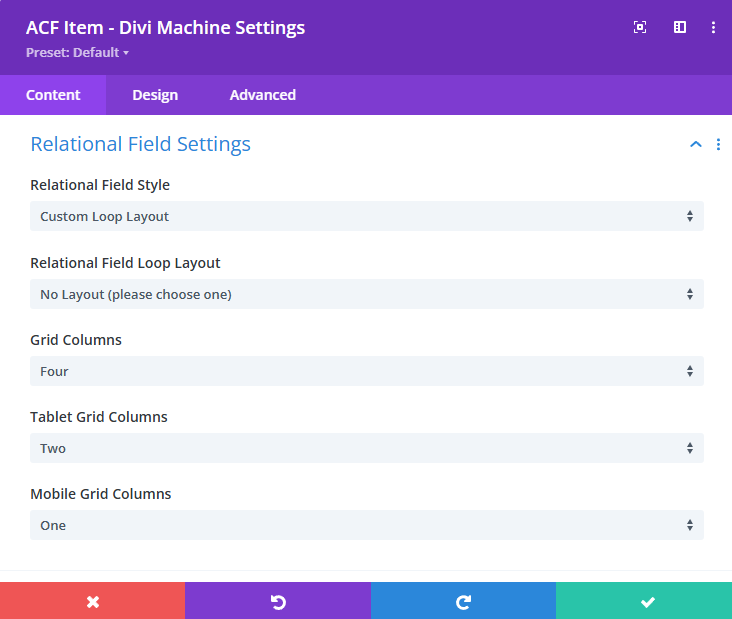Open the Relational Field Loop Layout dropdown
This screenshot has height=619, width=732.
pos(367,294)
